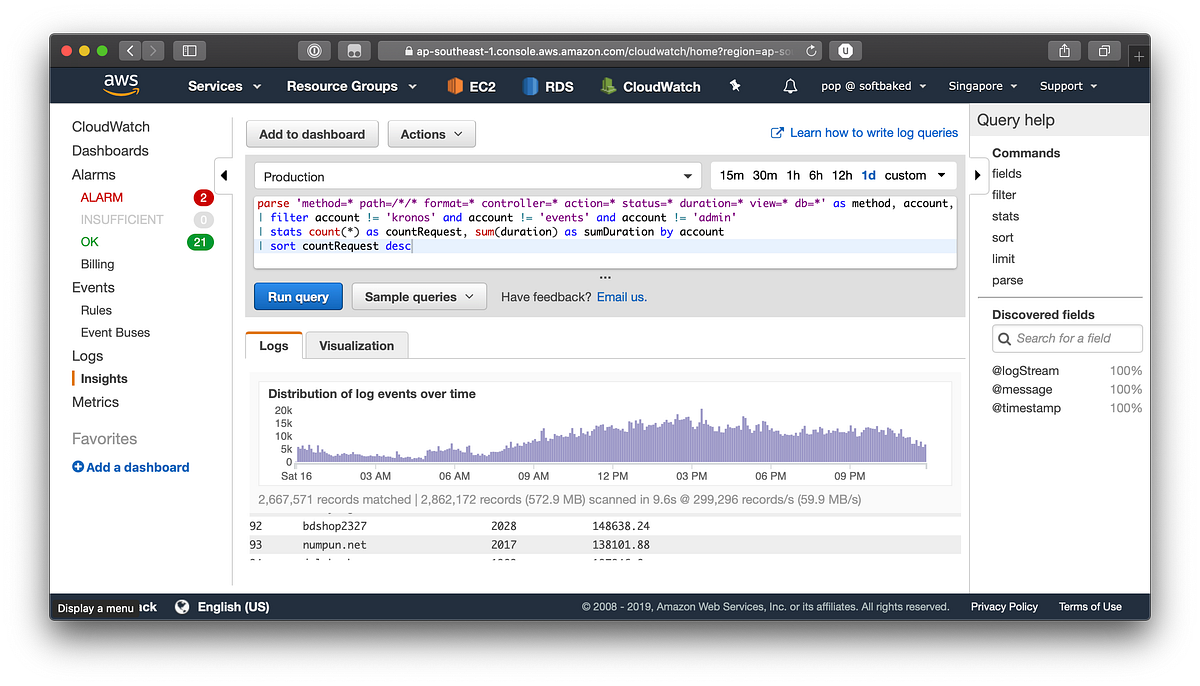Open the browser tab overview icon
This screenshot has height=686, width=1200.
coord(1105,50)
